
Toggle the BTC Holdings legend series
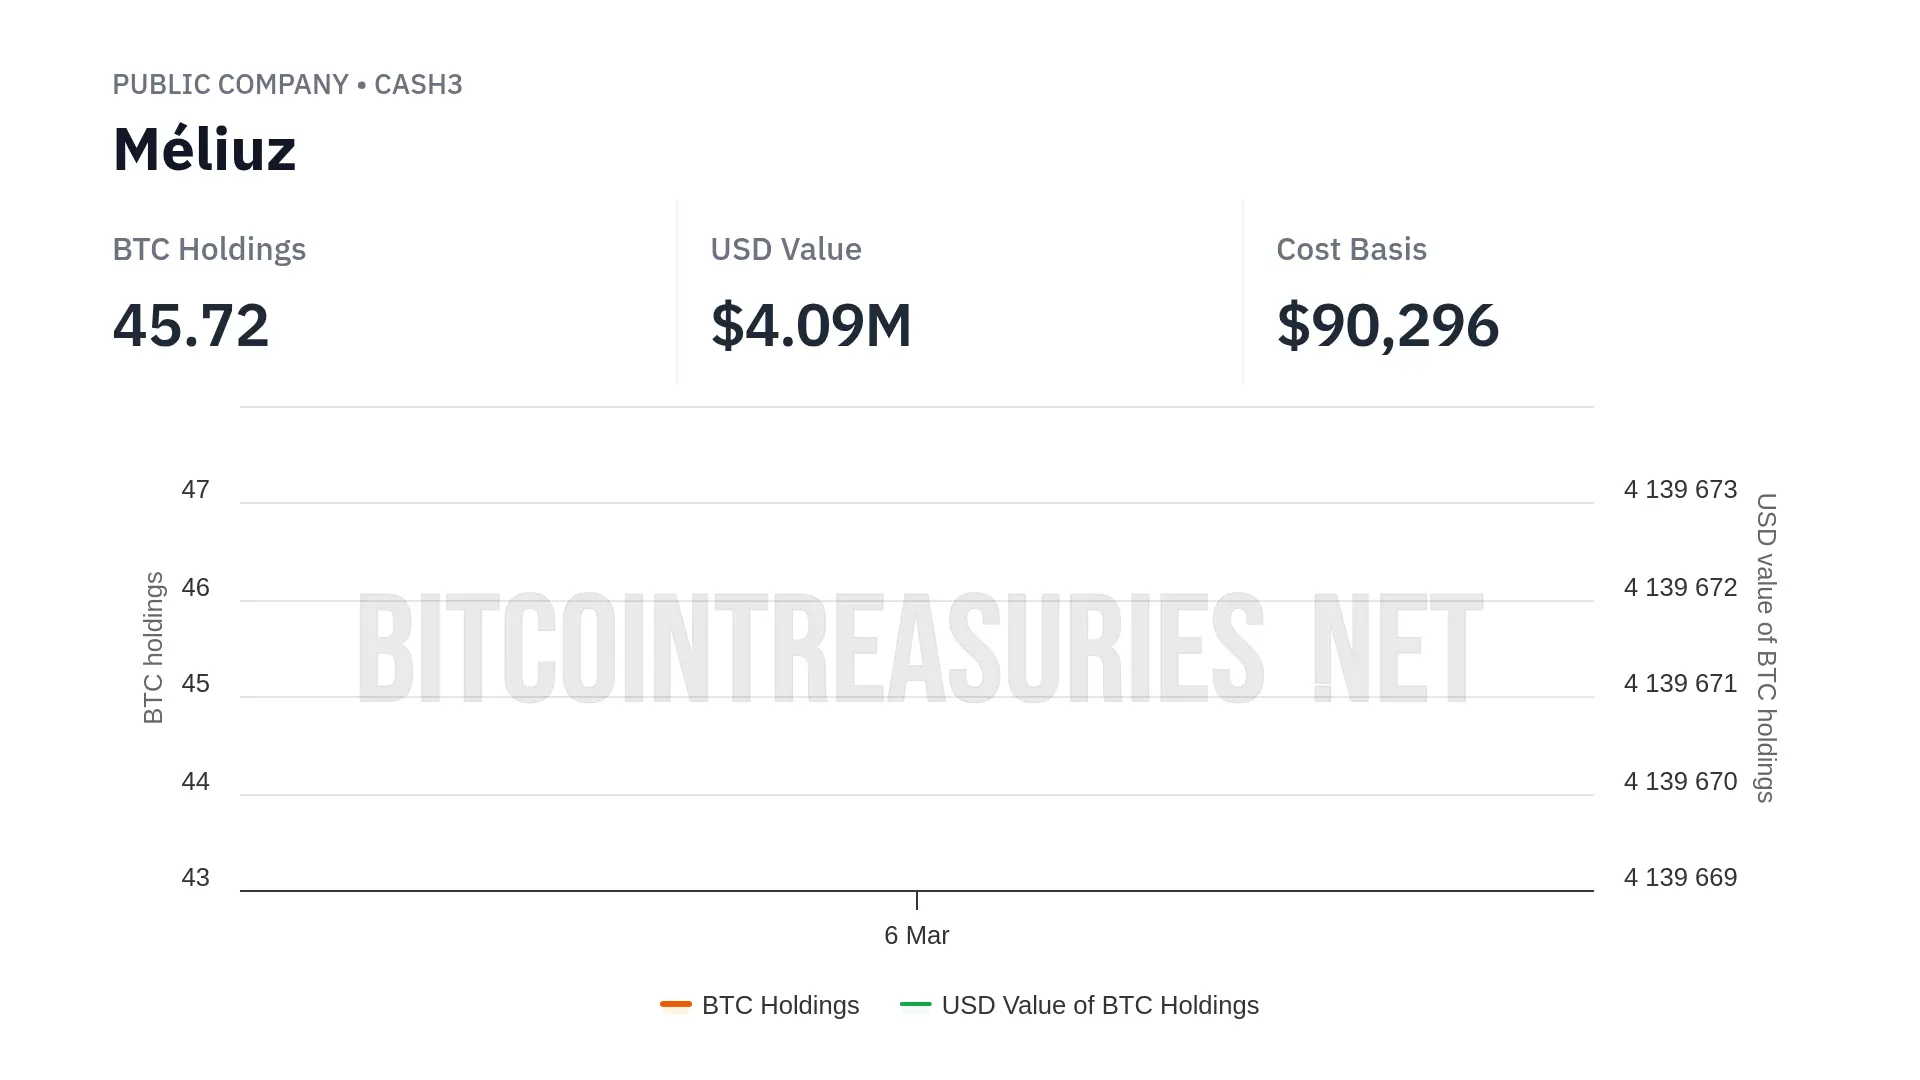(780, 1005)
